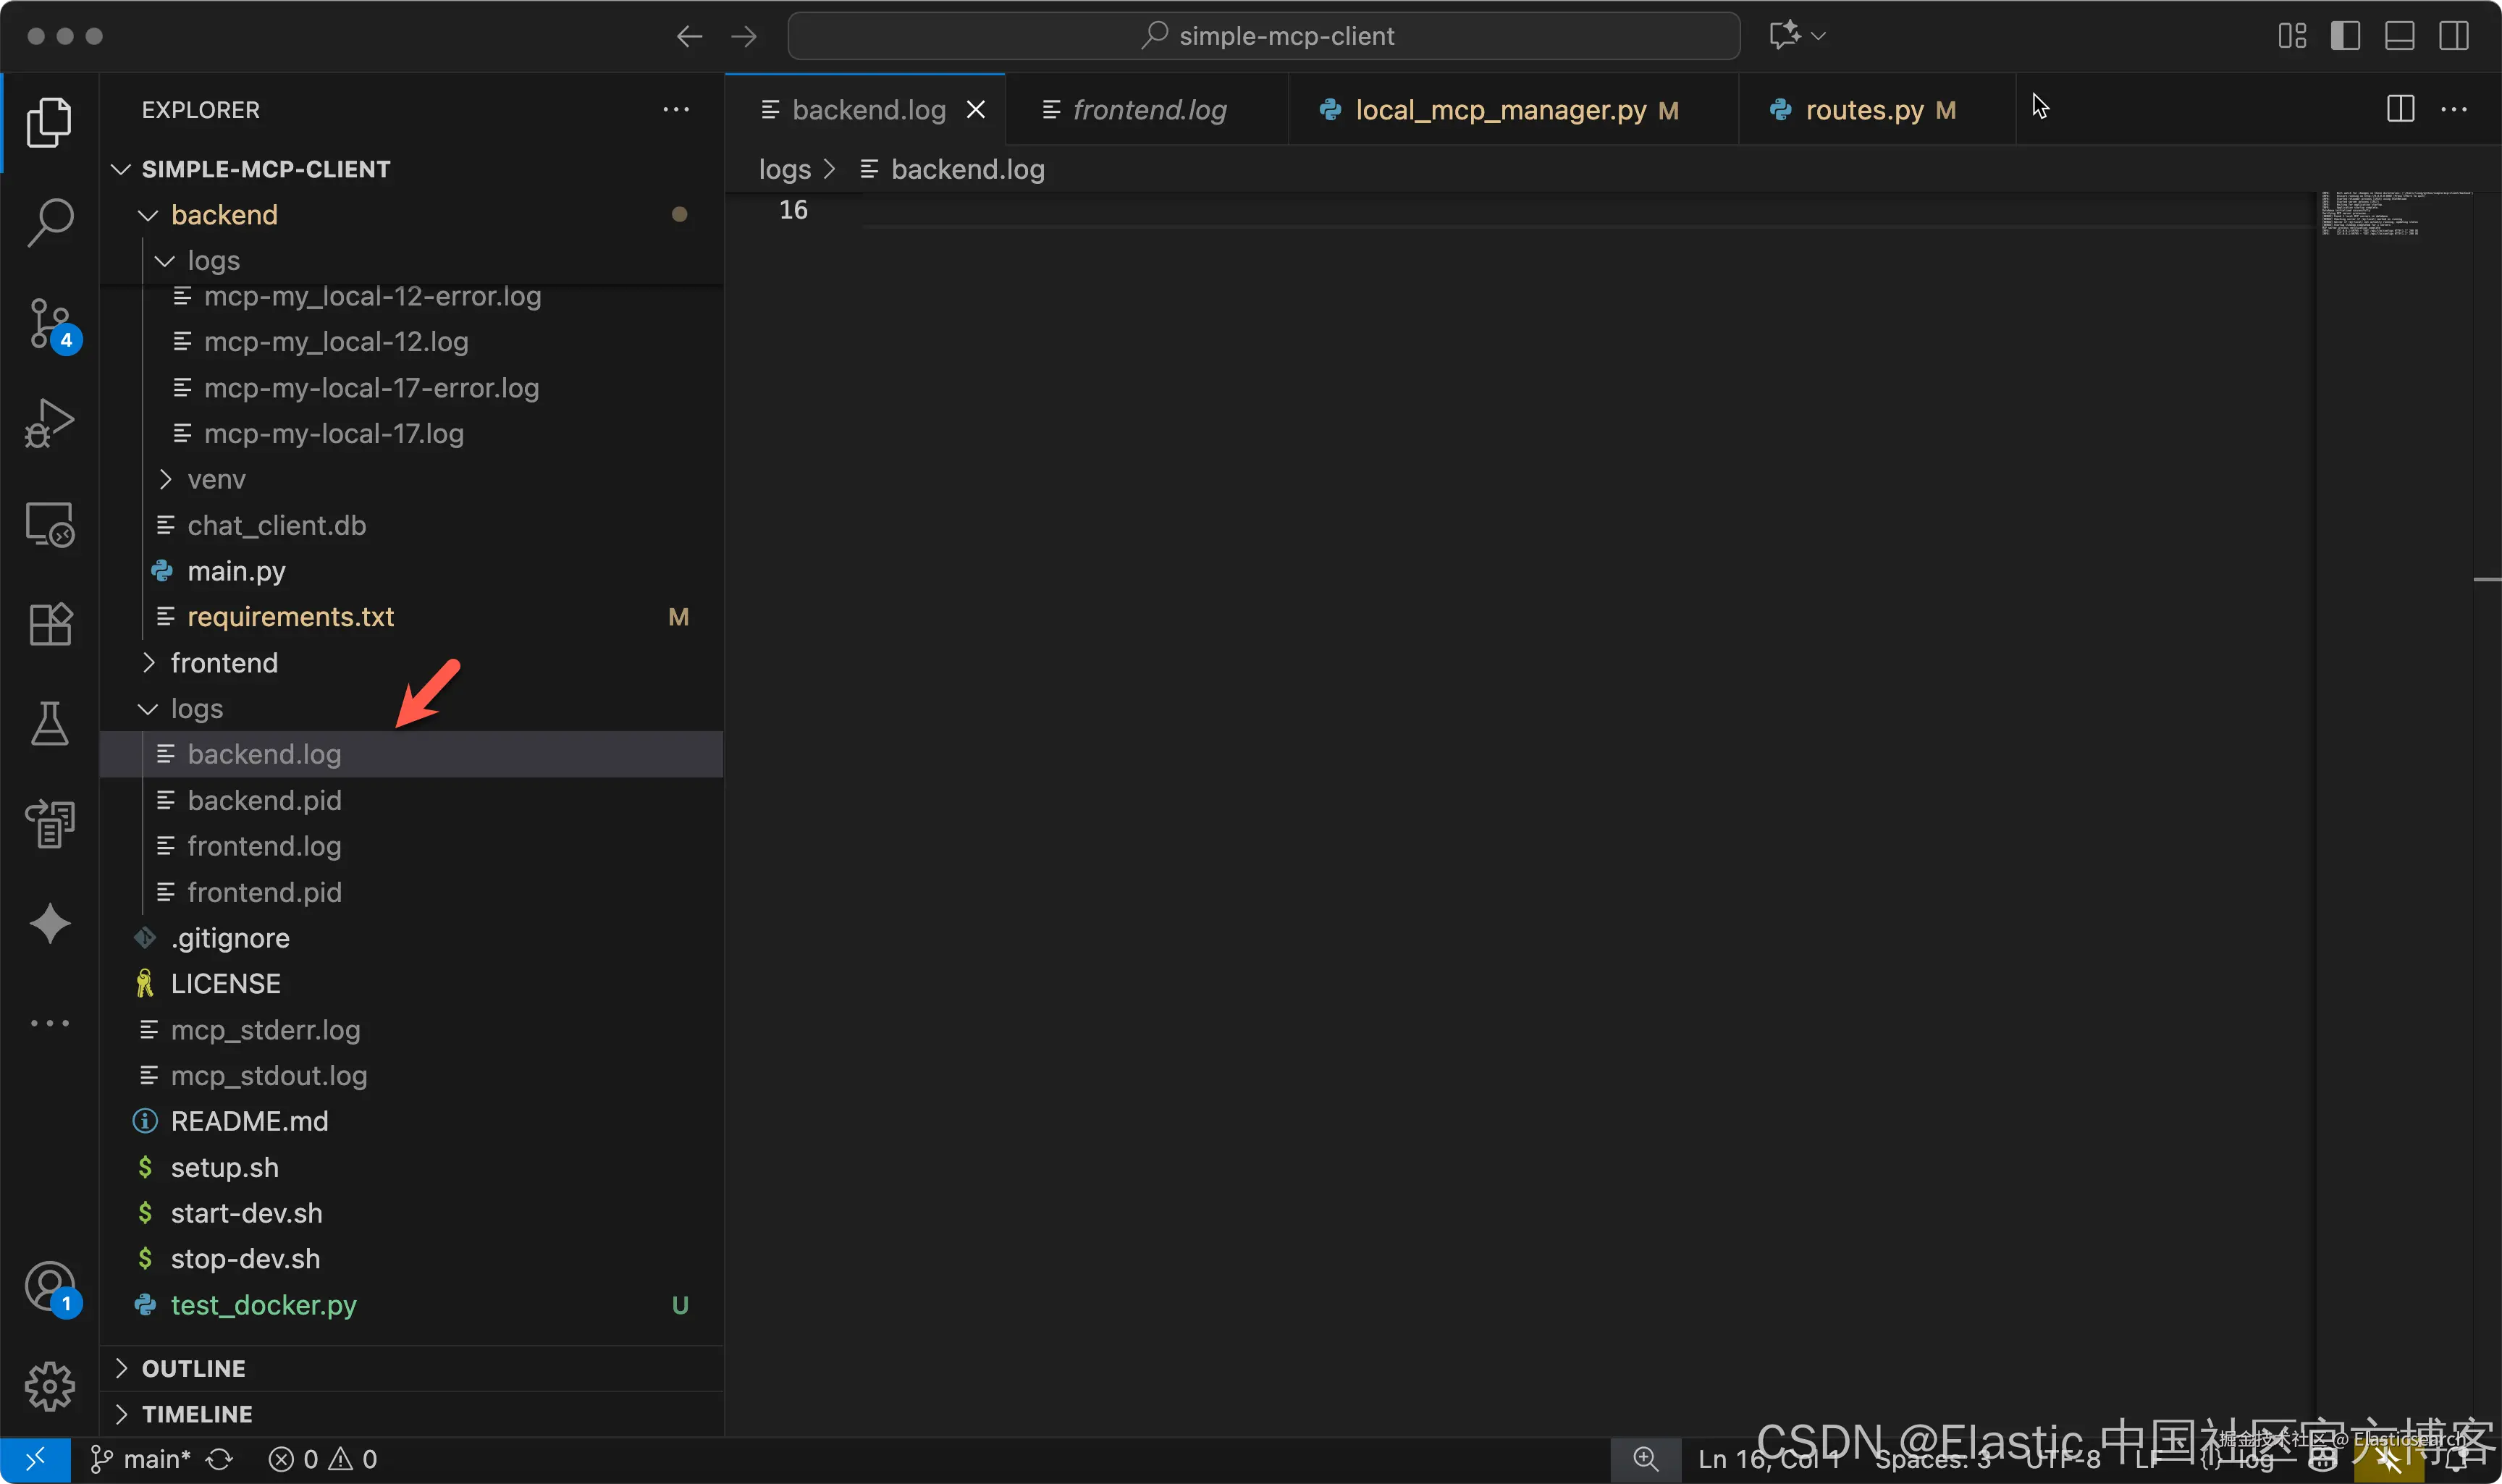Click the Manage settings gear icon
2502x1484 pixels.
point(49,1386)
